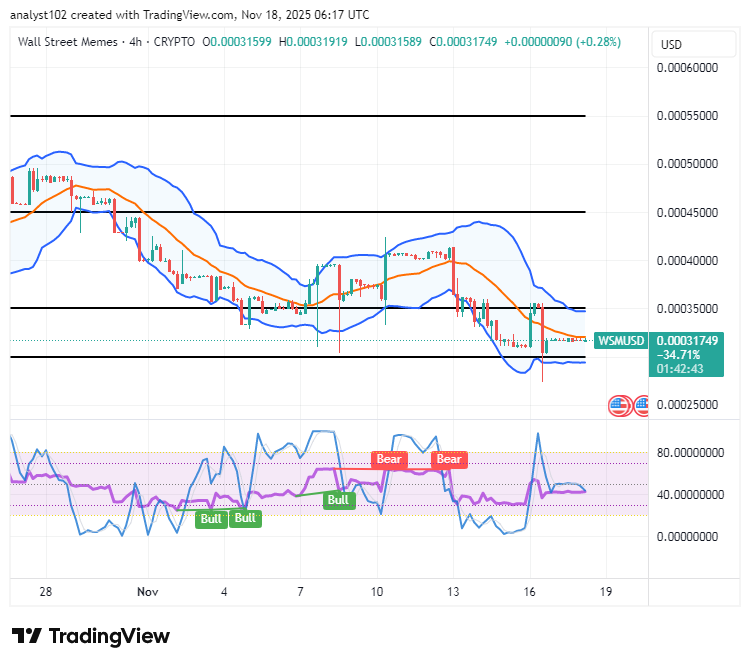This screenshot has height=666, width=750.
Task: Click the WSMUSD price label tag
Action: point(620,341)
